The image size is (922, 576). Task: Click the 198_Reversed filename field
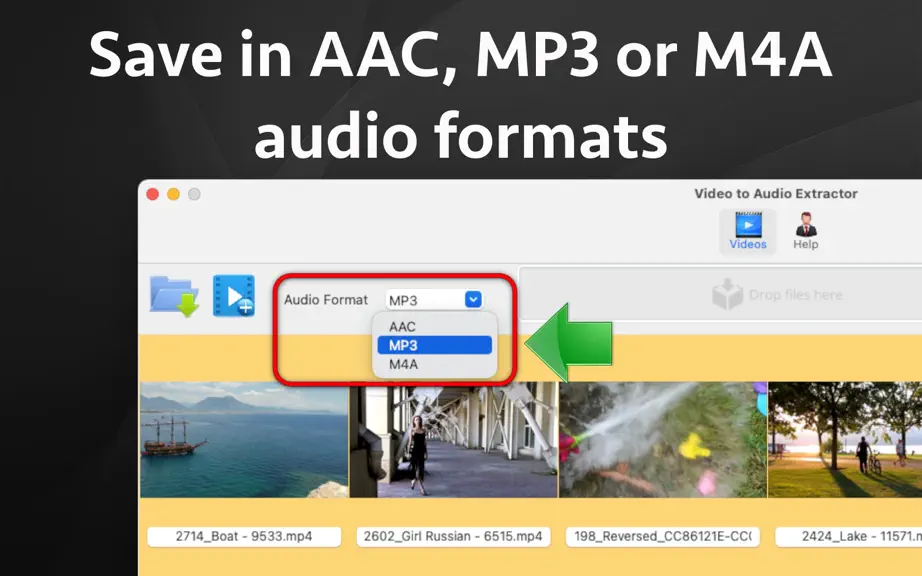(663, 536)
